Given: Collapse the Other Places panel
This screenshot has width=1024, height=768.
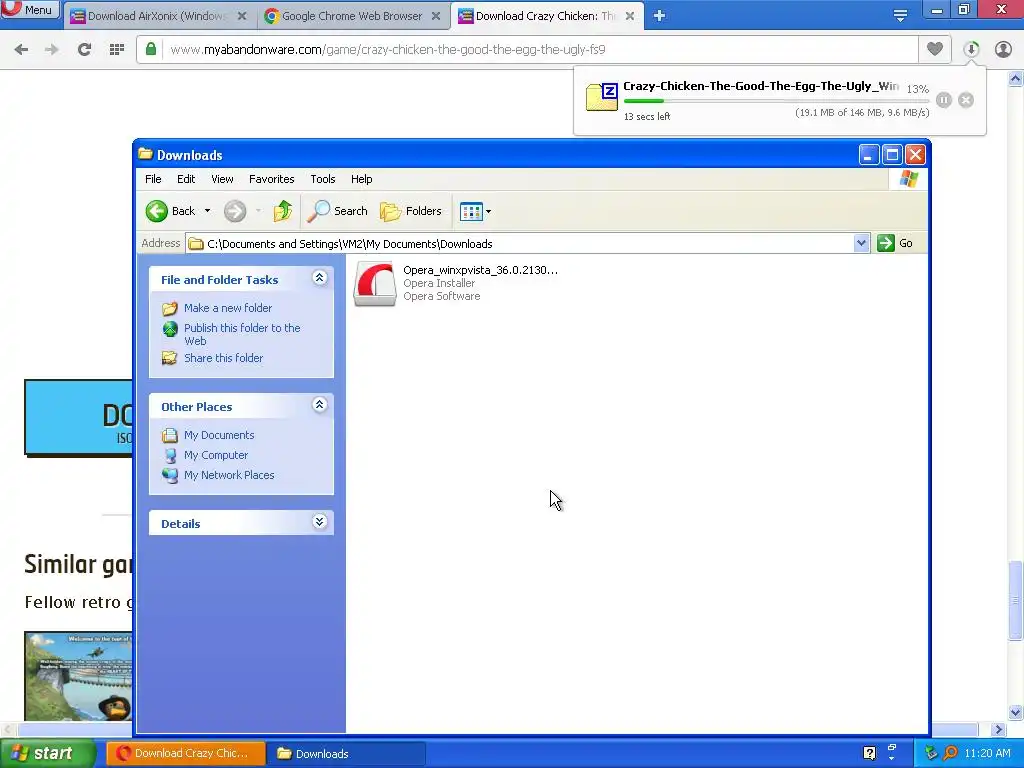Looking at the screenshot, I should [319, 405].
